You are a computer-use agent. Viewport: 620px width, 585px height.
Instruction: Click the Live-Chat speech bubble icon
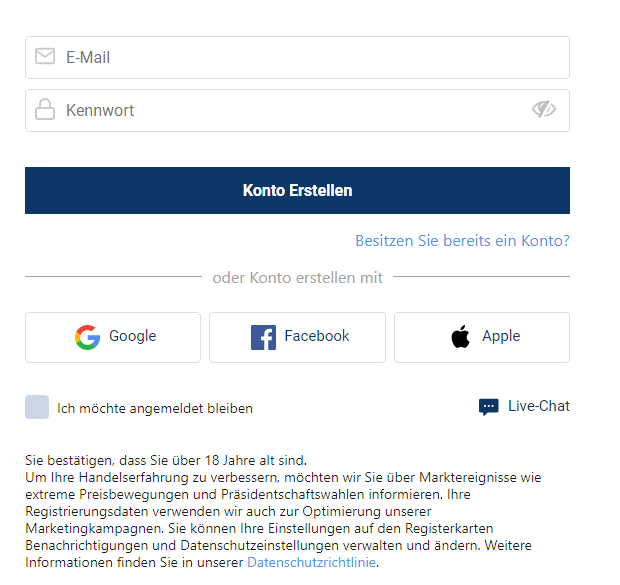point(489,407)
